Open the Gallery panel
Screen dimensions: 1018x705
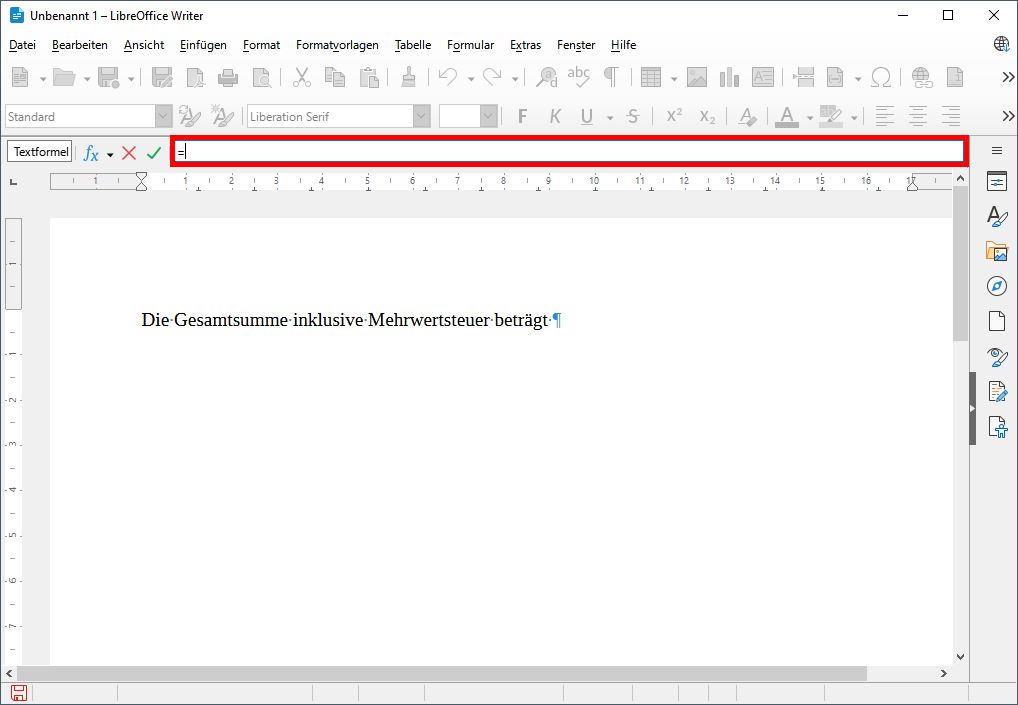(996, 251)
